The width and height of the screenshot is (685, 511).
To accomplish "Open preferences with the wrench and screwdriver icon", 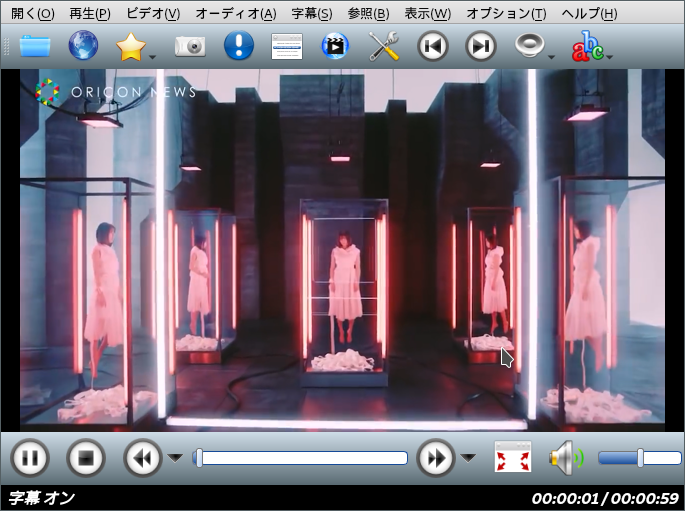I will [x=384, y=46].
